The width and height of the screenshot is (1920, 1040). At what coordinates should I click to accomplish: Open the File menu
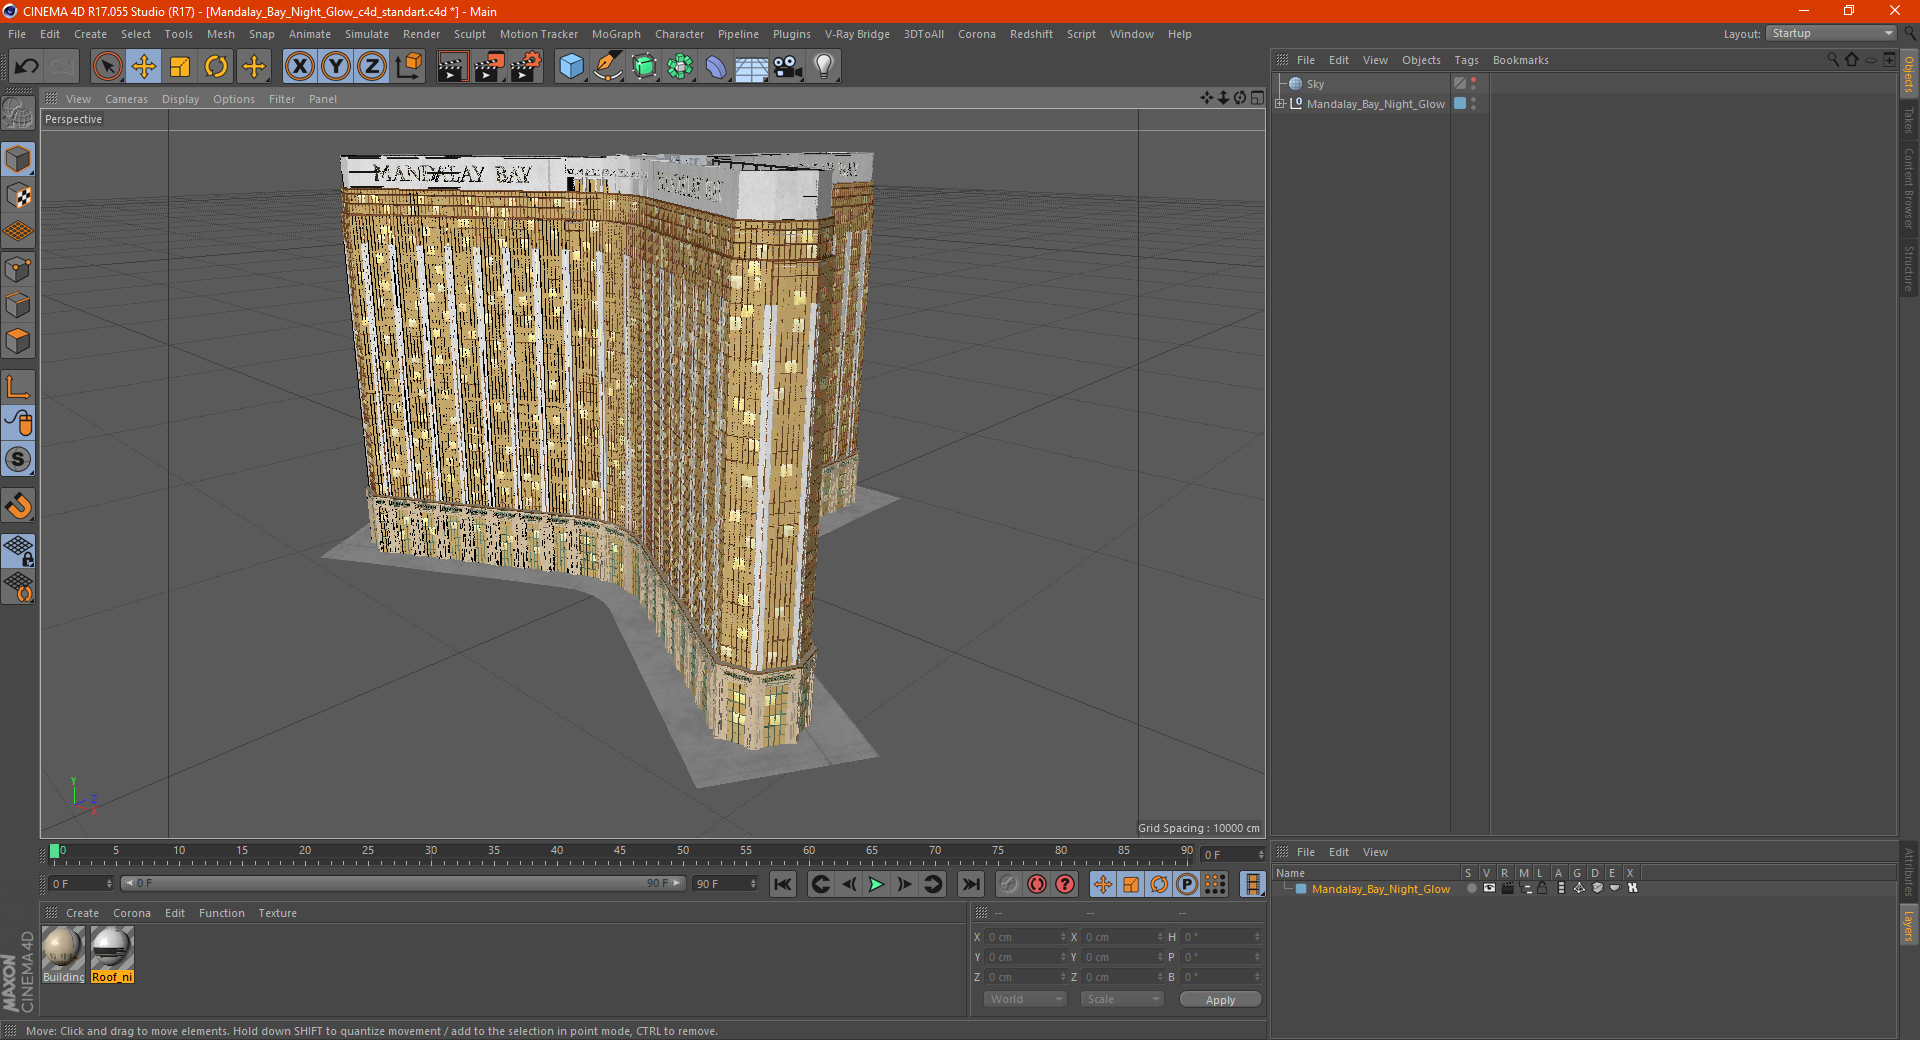17,34
